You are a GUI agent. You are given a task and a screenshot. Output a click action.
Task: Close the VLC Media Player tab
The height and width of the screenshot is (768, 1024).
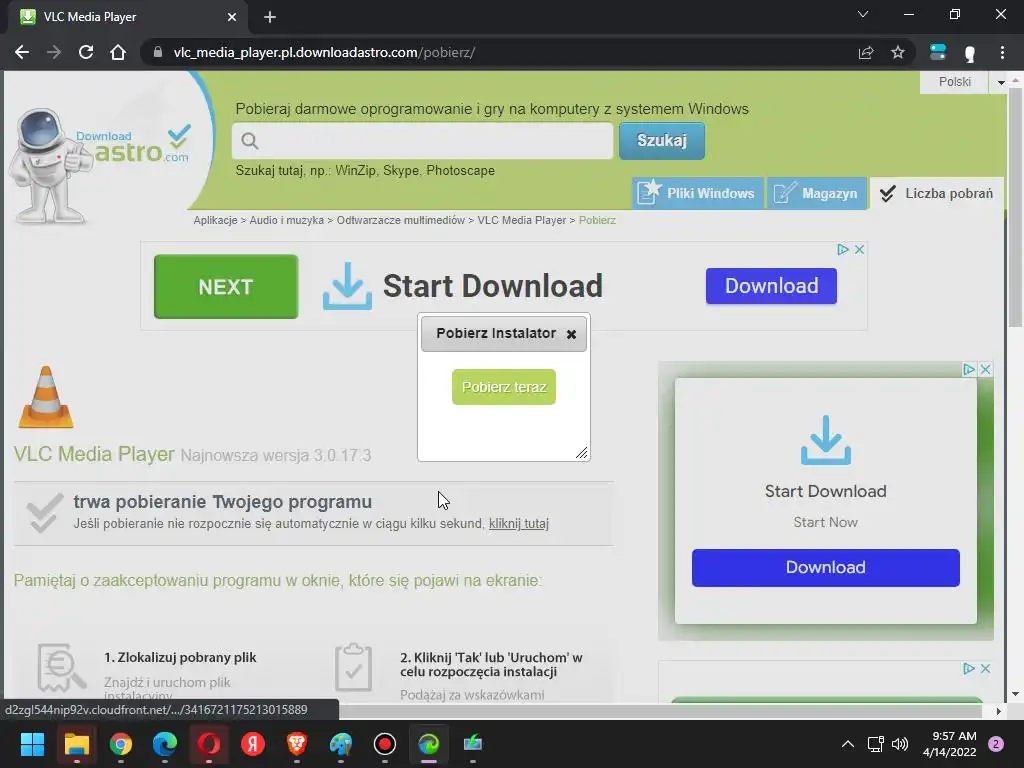tap(232, 17)
